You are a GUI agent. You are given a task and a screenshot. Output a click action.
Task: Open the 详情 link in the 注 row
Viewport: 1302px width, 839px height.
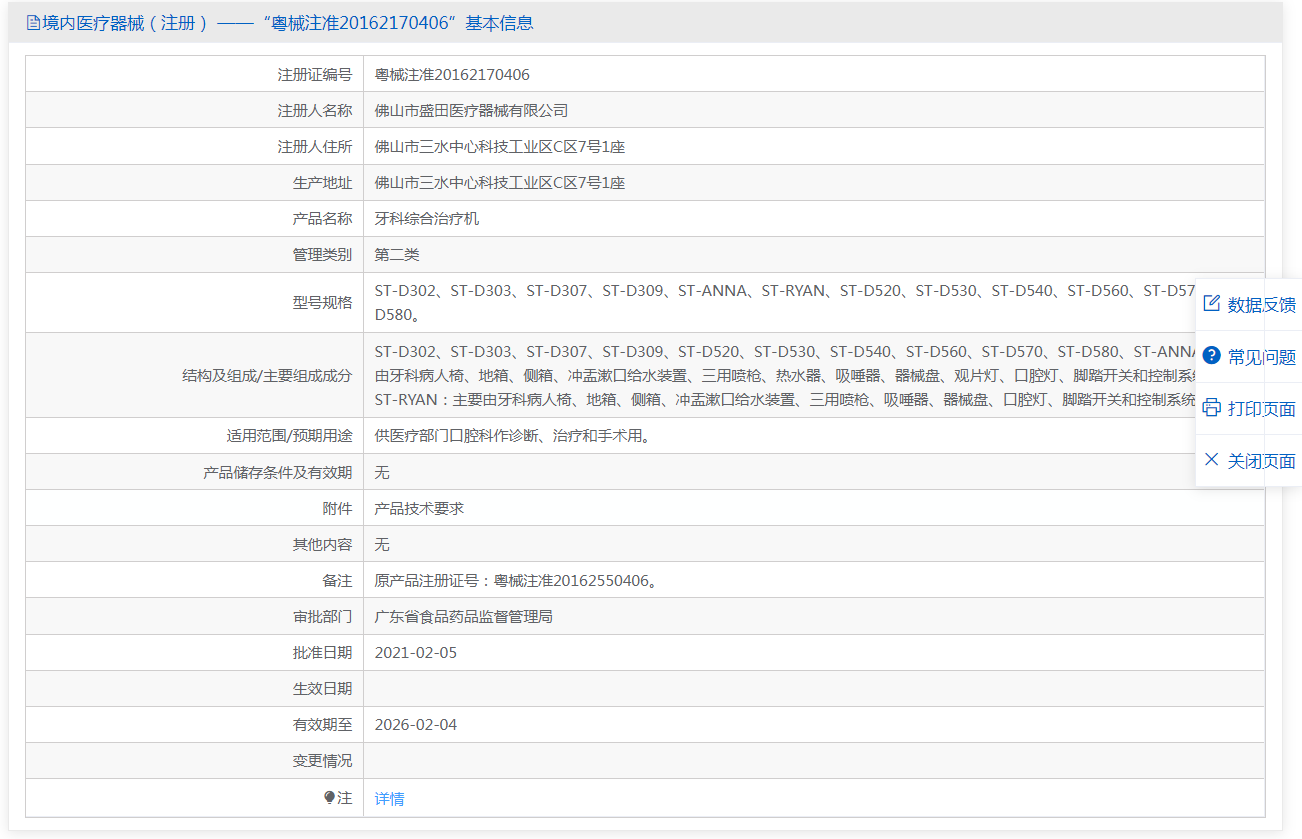point(389,798)
